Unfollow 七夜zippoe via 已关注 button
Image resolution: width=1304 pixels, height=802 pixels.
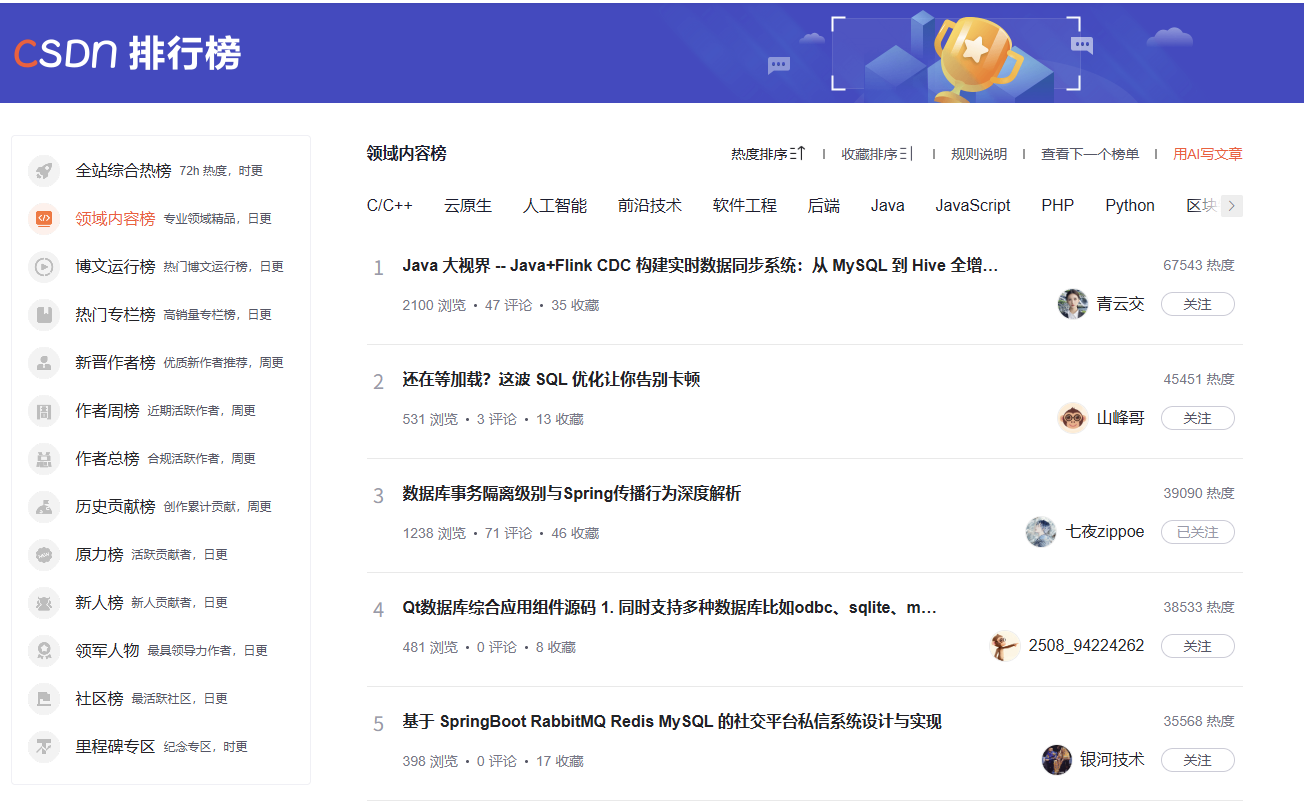coord(1198,532)
